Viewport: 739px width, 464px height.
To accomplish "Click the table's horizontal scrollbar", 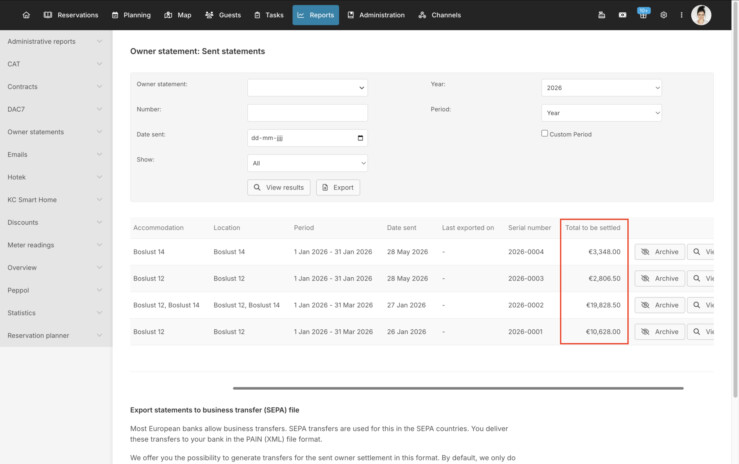I will click(x=458, y=388).
